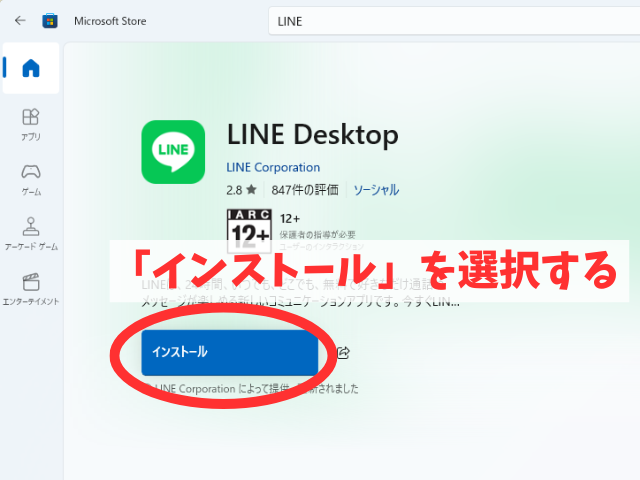Image resolution: width=640 pixels, height=480 pixels.
Task: Open the ゲーム section in sidebar
Action: [x=31, y=180]
